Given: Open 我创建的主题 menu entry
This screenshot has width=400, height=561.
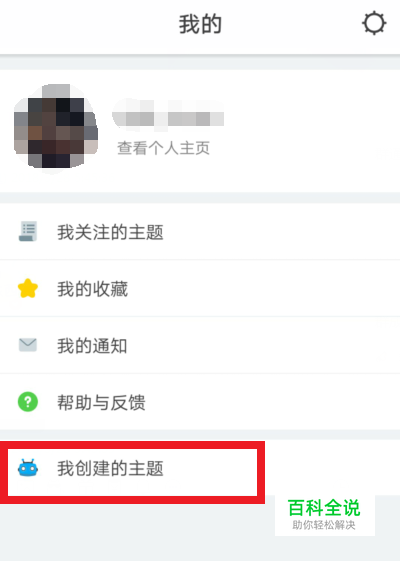Looking at the screenshot, I should [x=200, y=468].
